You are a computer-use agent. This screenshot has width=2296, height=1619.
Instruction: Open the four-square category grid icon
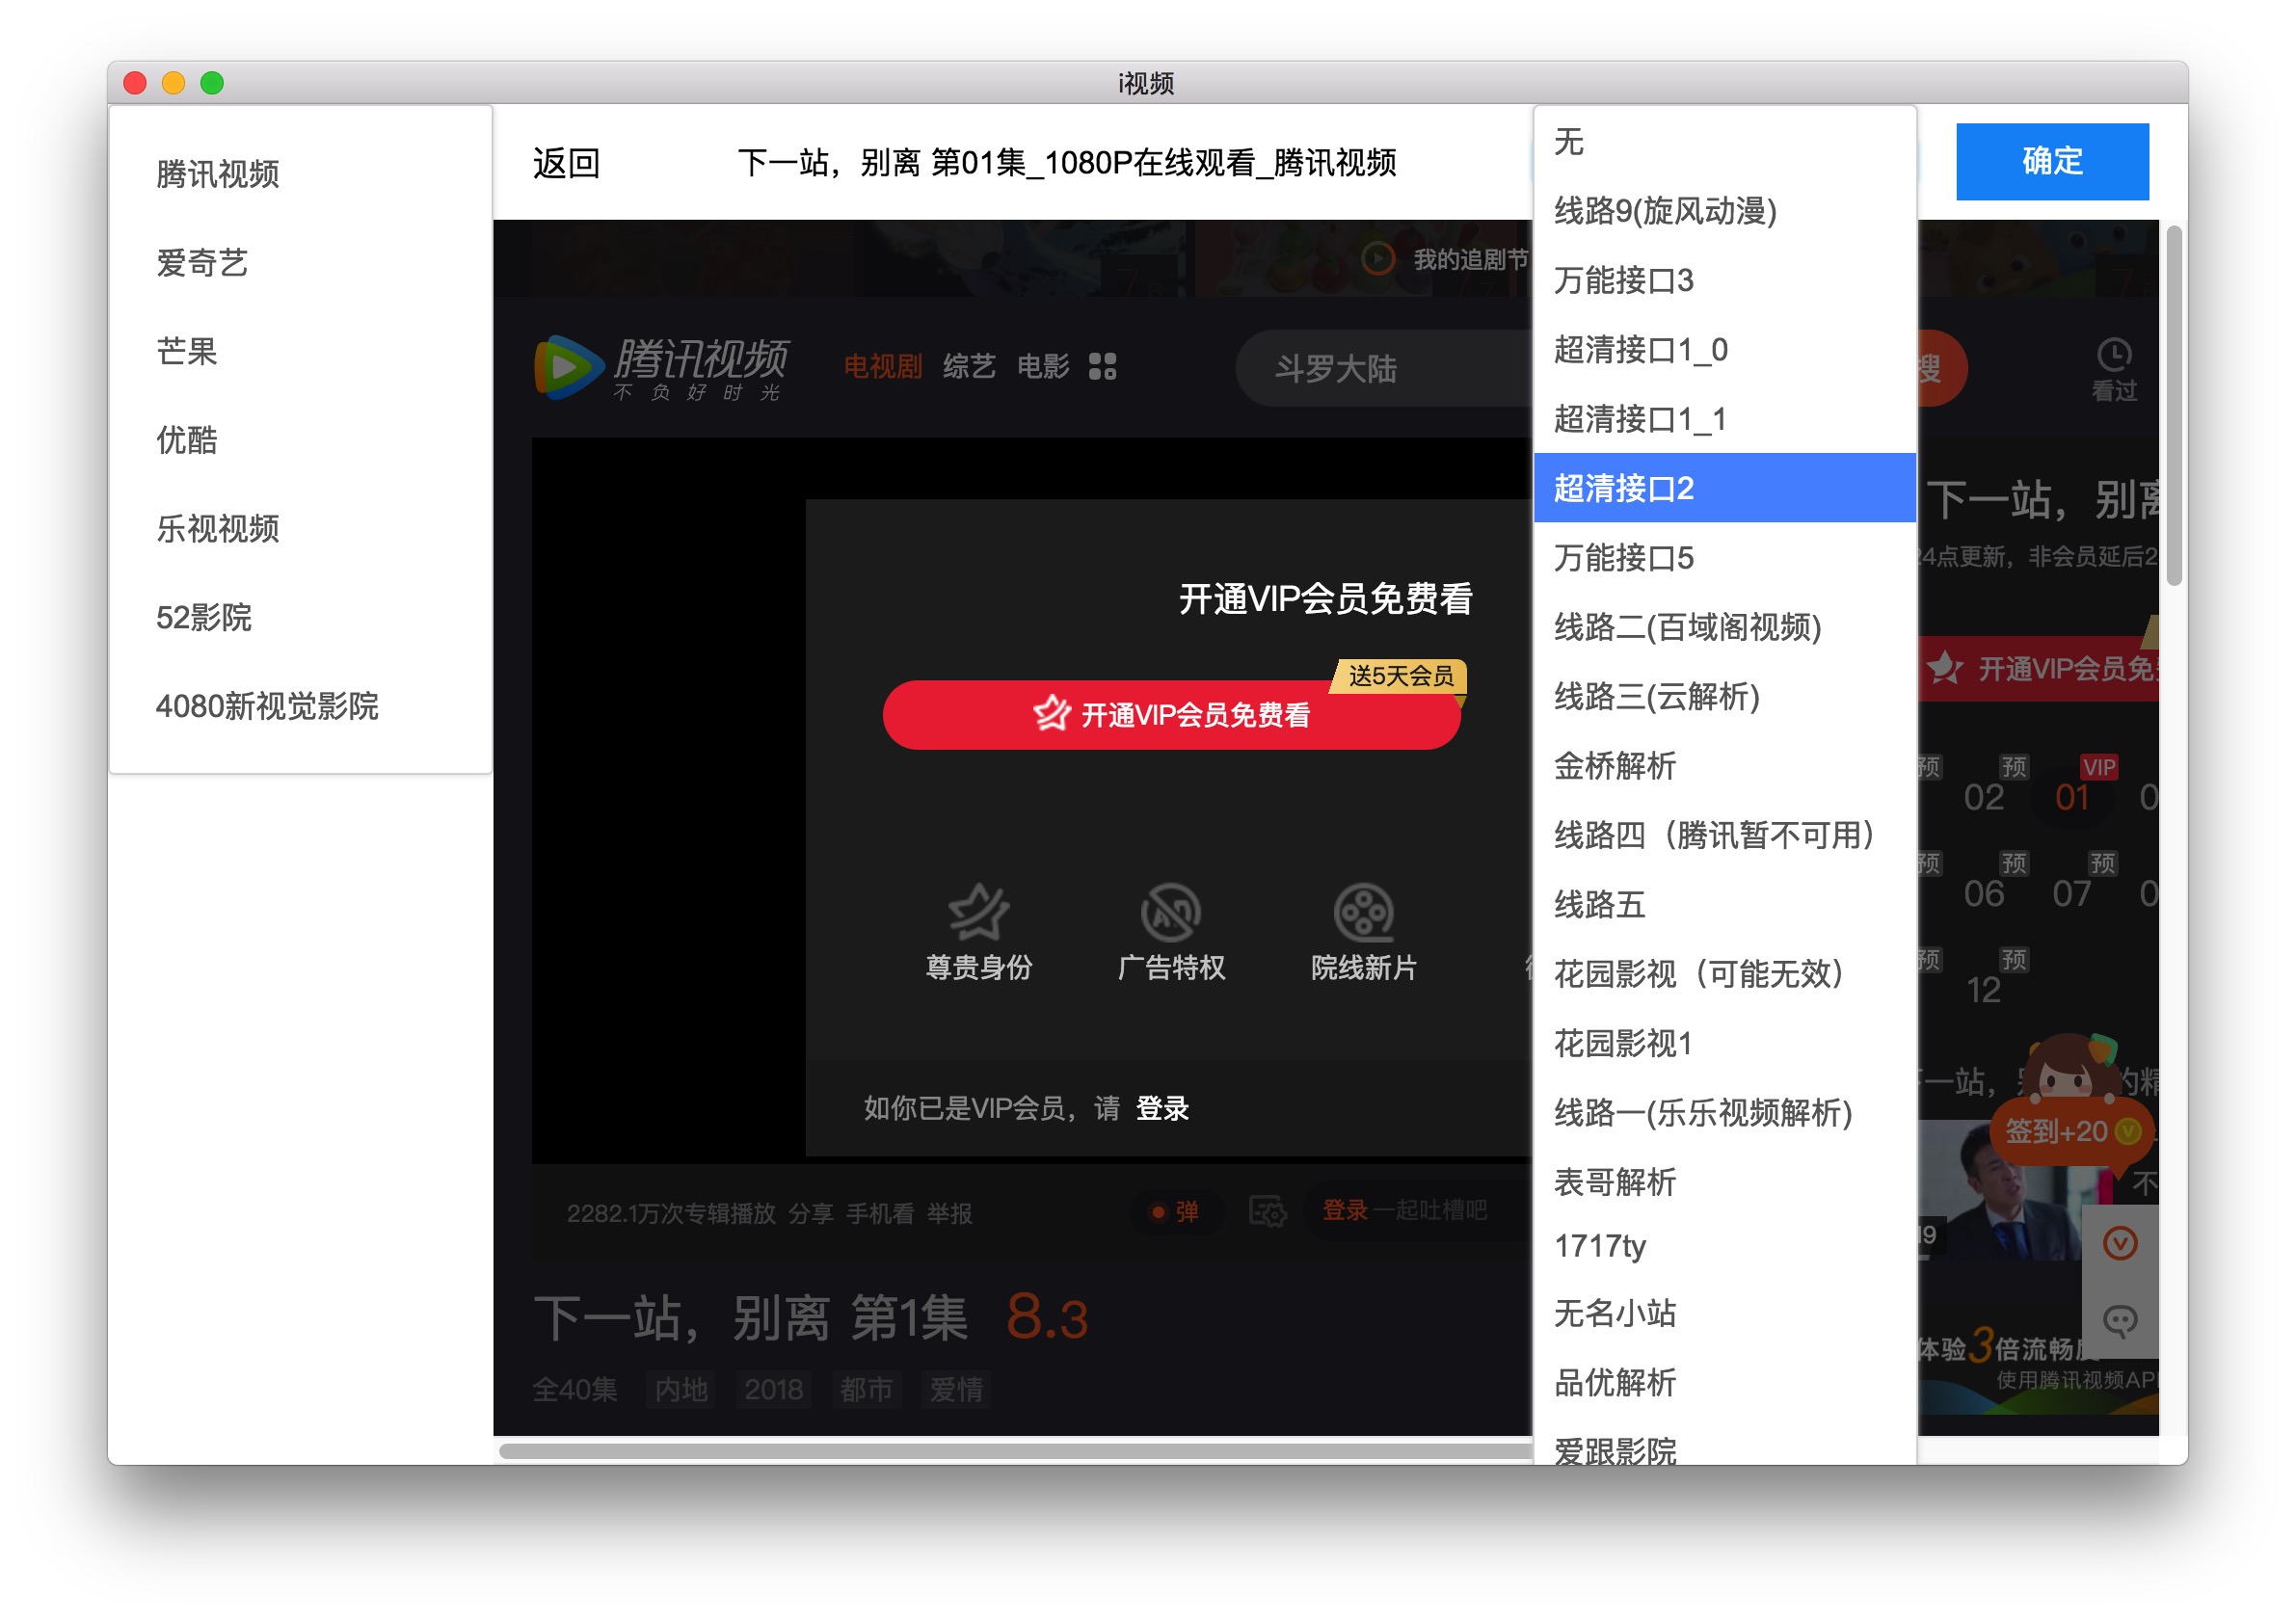pyautogui.click(x=1102, y=366)
